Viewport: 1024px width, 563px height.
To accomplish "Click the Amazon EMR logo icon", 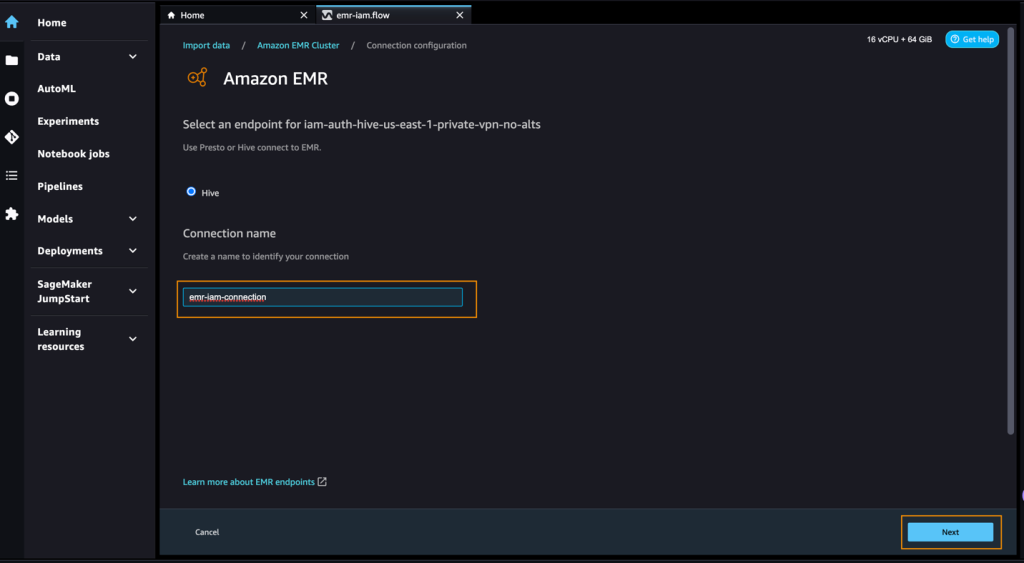I will 197,77.
